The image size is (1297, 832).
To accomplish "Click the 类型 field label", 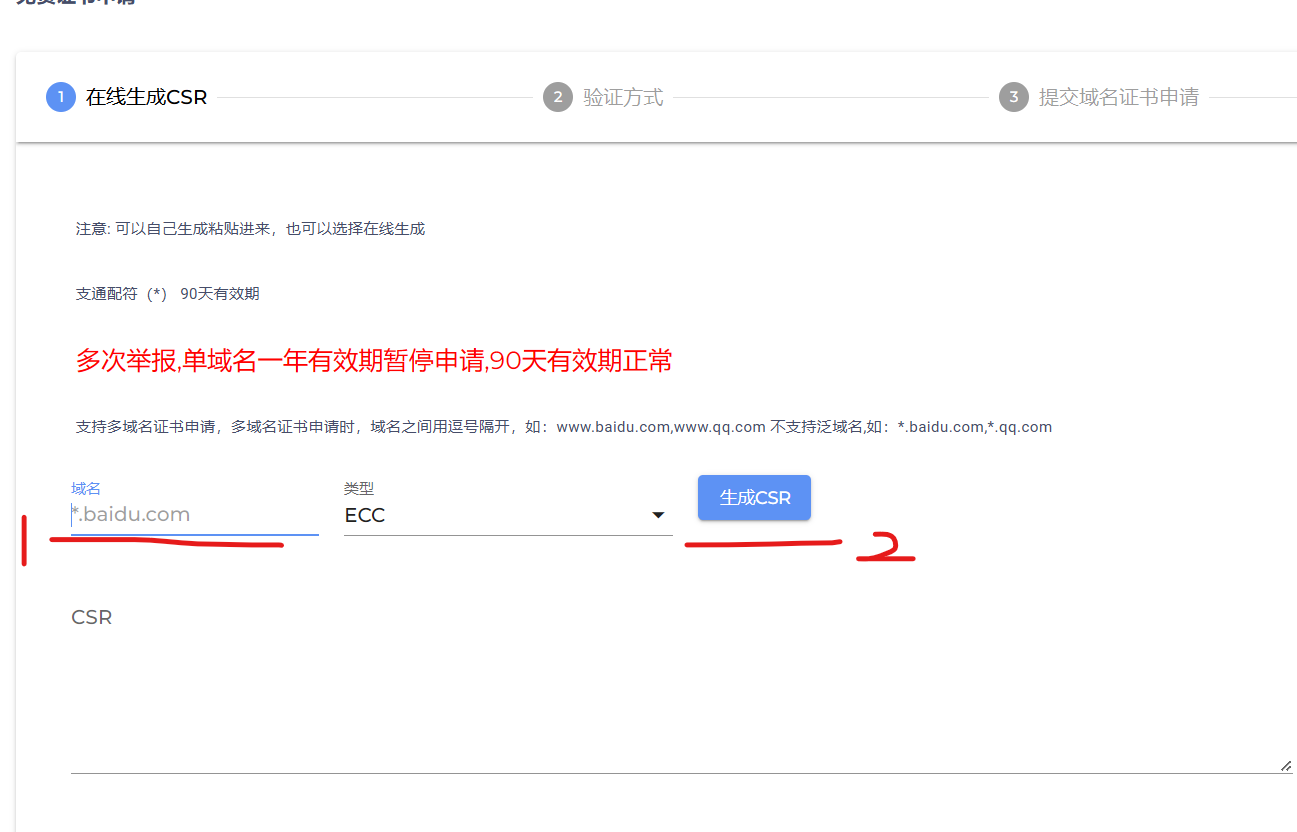I will click(x=359, y=488).
